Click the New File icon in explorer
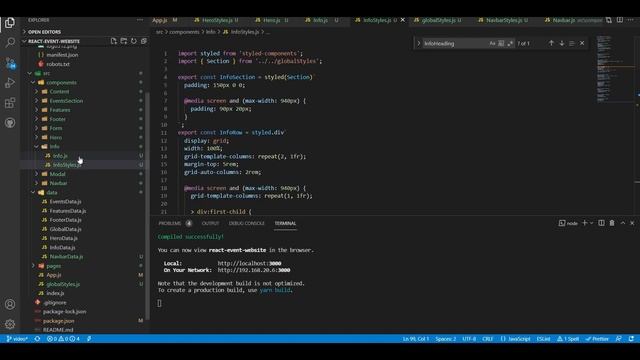This screenshot has width=640, height=360. (113, 41)
